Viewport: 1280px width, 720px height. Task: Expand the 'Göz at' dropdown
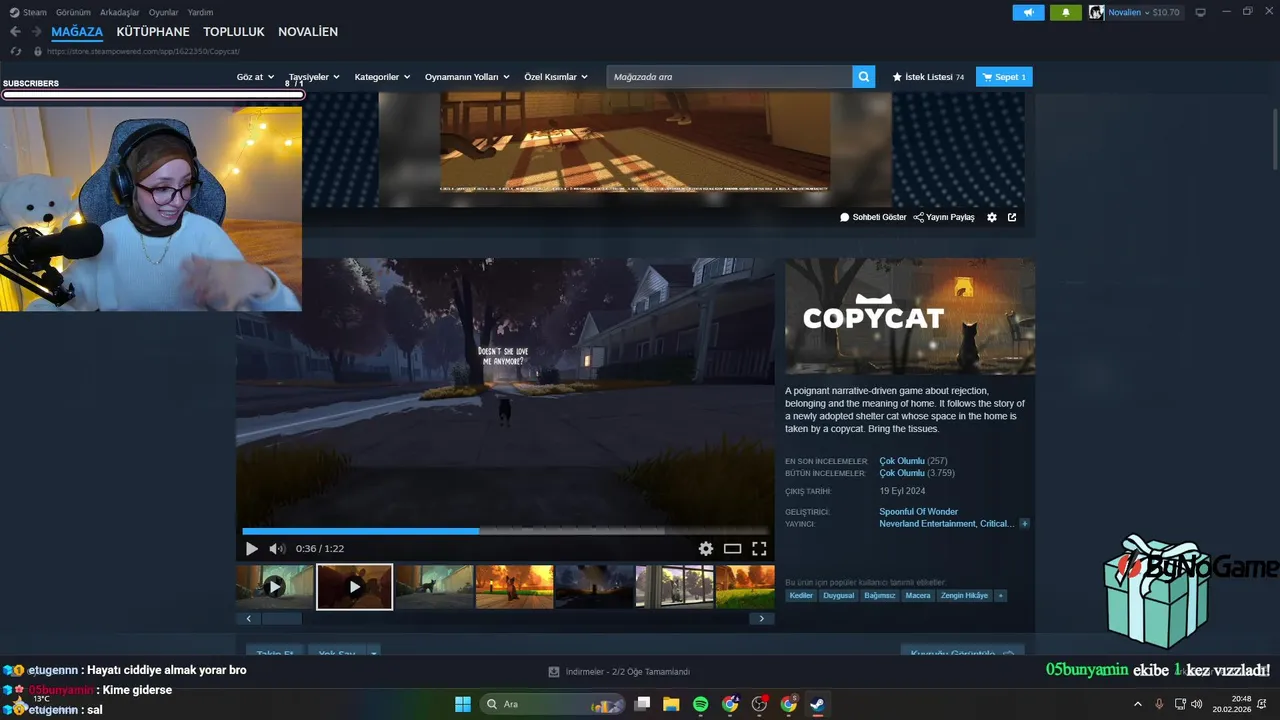click(255, 77)
